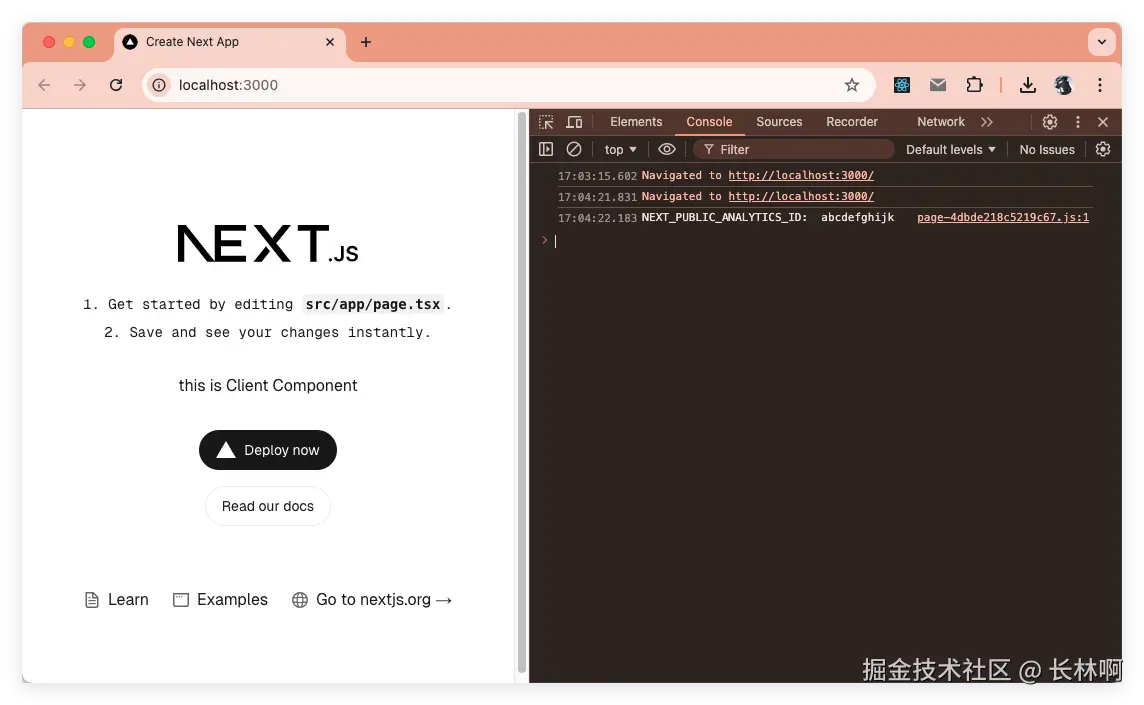The image size is (1144, 705).
Task: Click the NEXT_PUBLIC_ANALYTICS_ID log message
Action: pos(768,217)
